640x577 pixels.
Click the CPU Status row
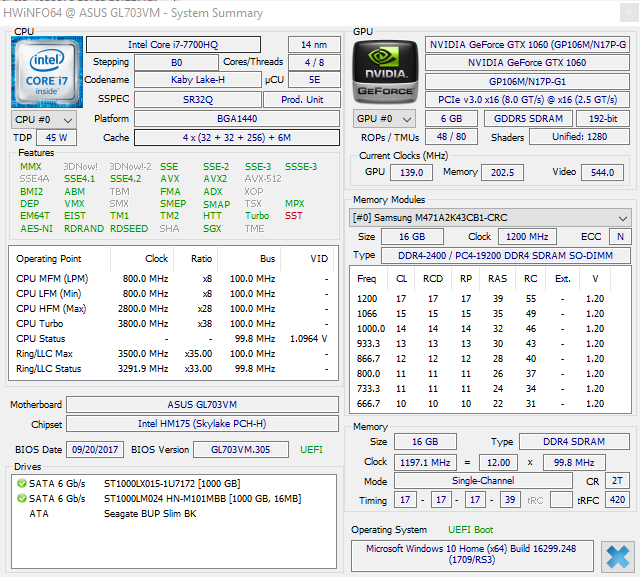coord(173,339)
